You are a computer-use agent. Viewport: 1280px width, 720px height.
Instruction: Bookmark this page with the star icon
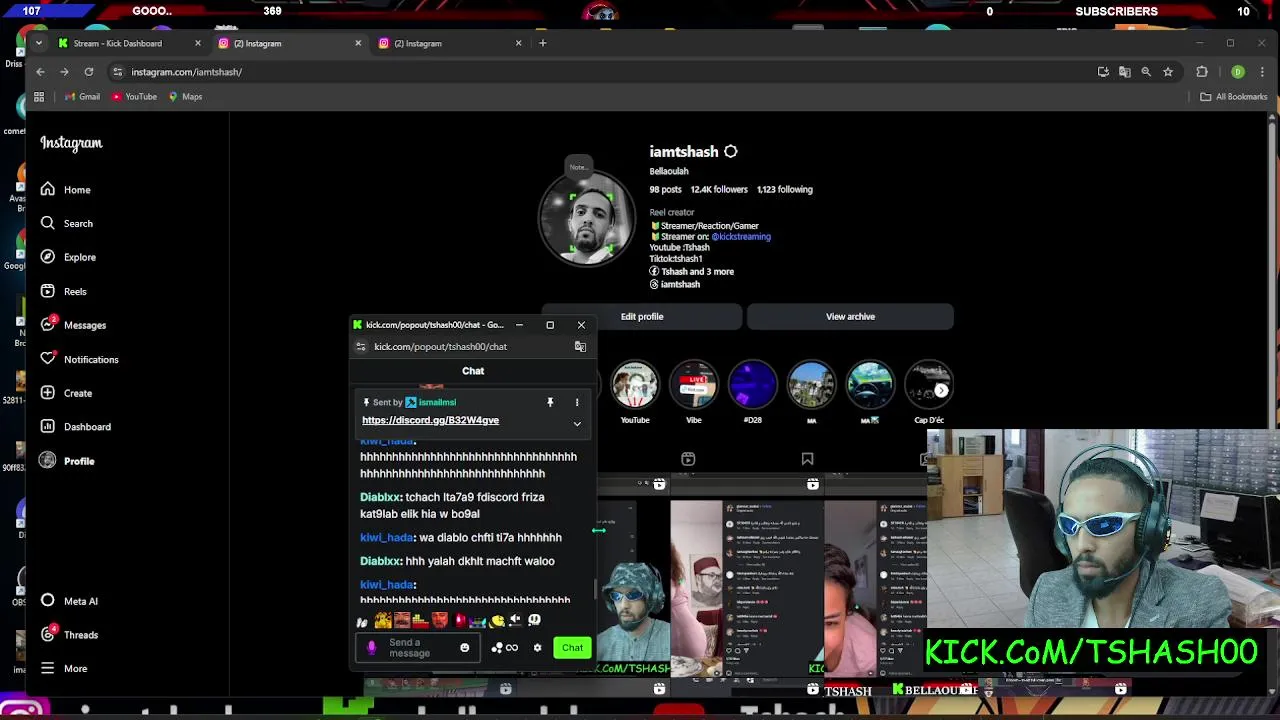(x=1167, y=72)
